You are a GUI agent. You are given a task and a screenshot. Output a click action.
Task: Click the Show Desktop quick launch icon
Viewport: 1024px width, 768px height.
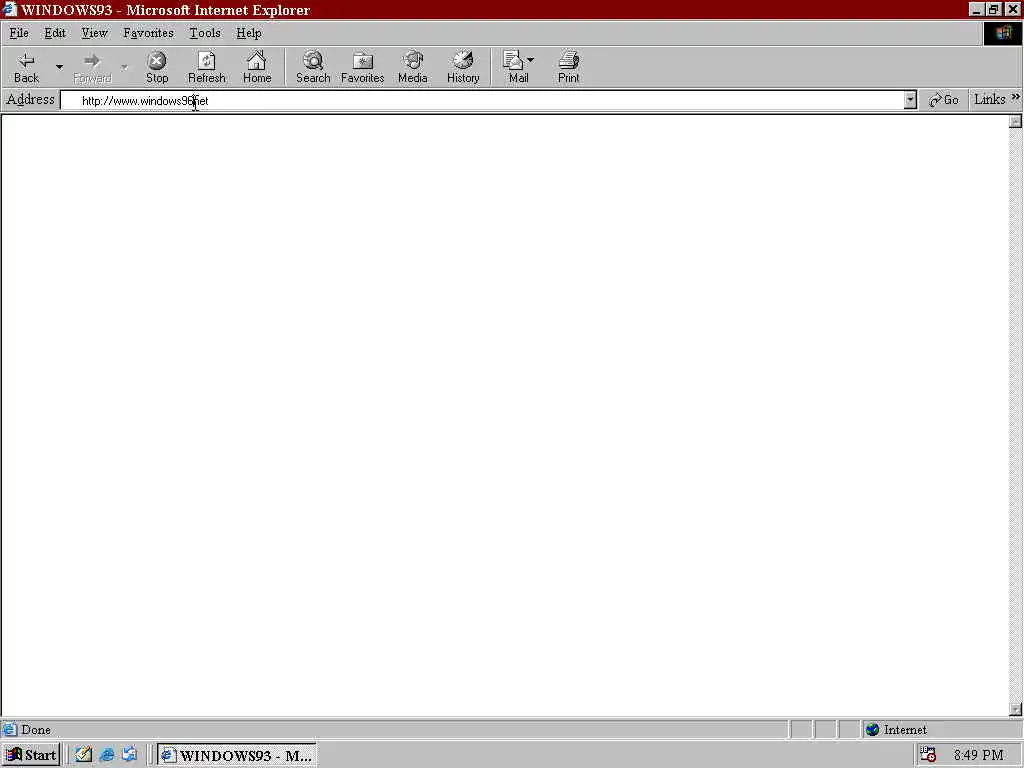[83, 755]
